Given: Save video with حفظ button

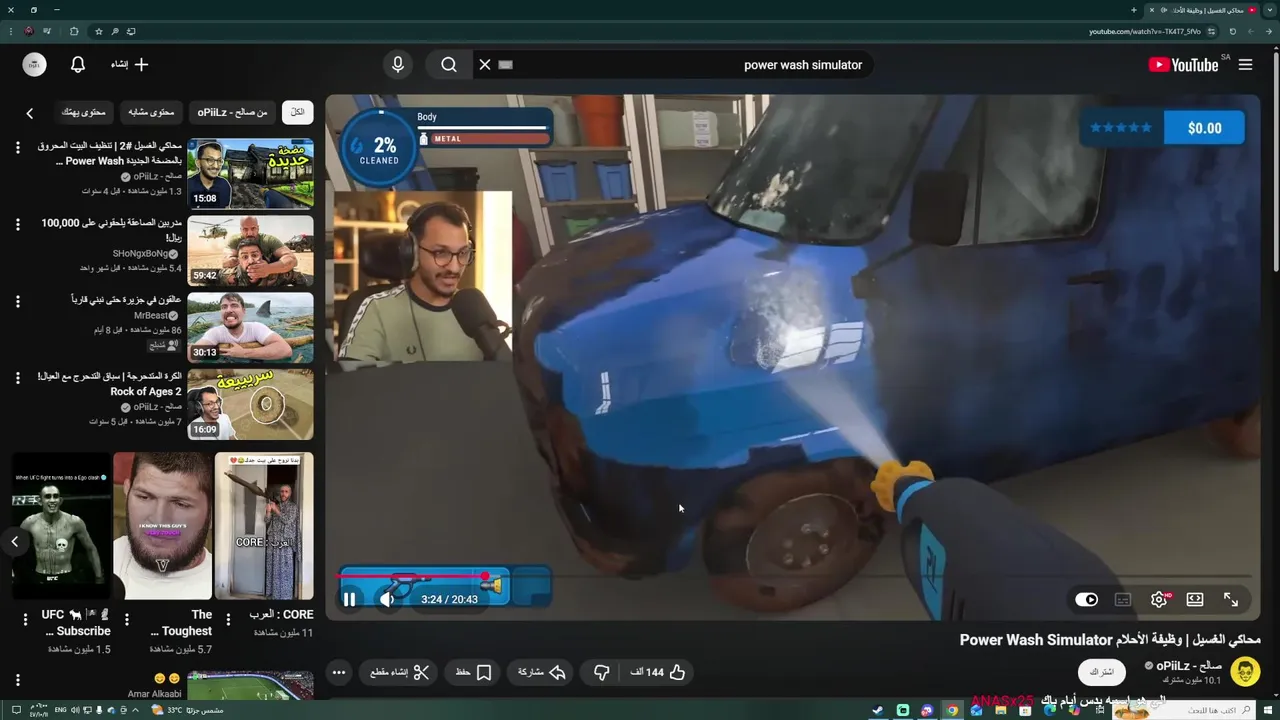Looking at the screenshot, I should (x=474, y=672).
